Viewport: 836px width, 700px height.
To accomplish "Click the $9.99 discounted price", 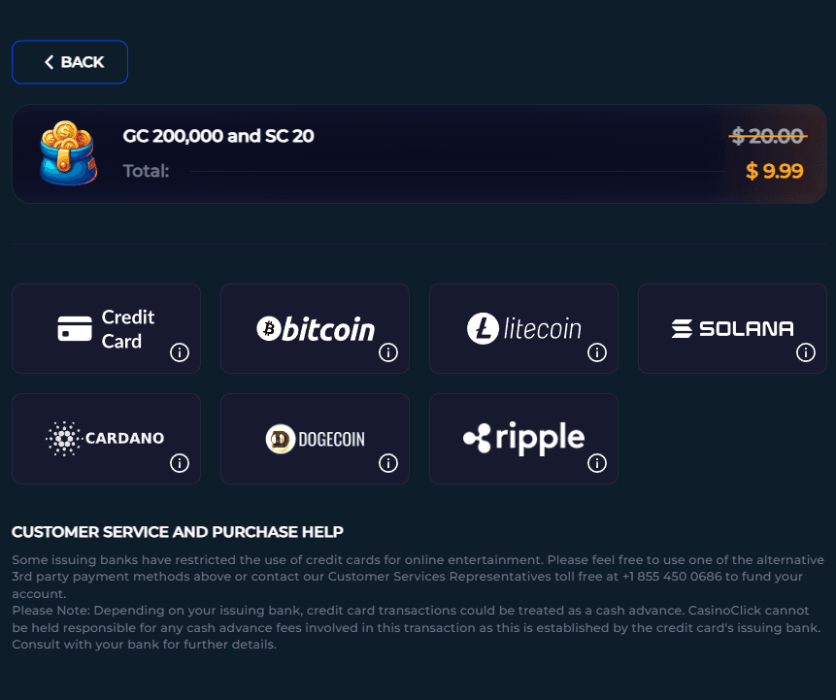I will tap(774, 171).
